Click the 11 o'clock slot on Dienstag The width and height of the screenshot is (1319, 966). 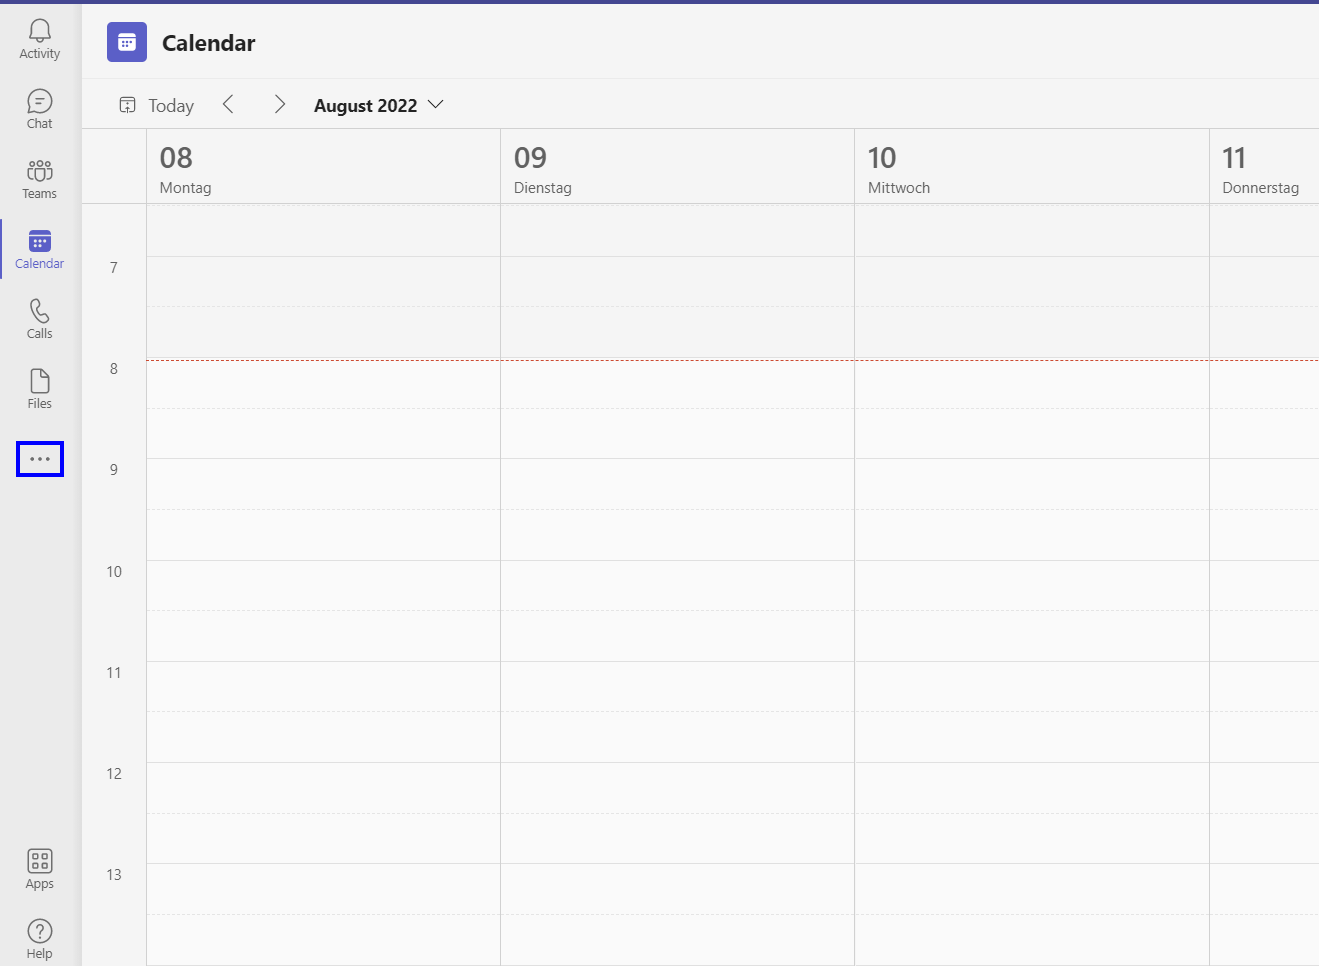coord(677,686)
